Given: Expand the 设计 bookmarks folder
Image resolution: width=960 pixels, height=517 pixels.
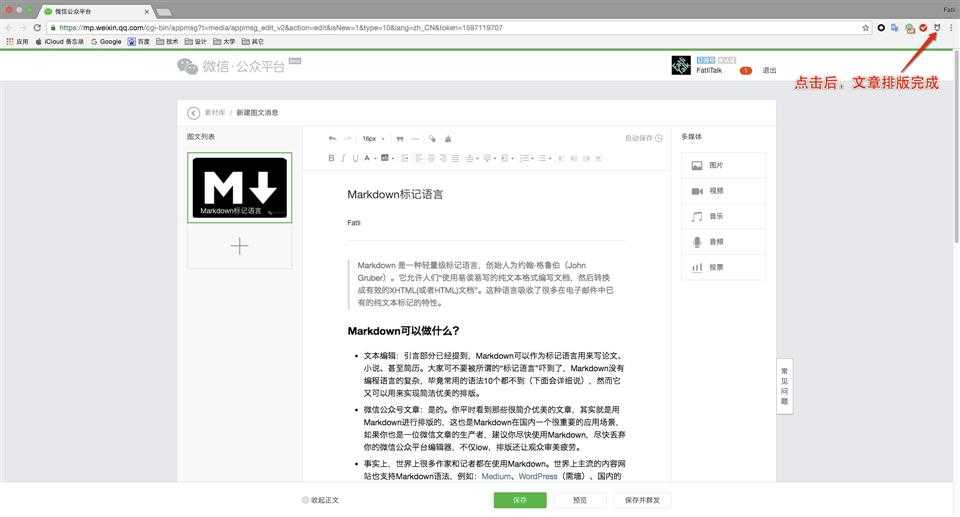Looking at the screenshot, I should 196,42.
